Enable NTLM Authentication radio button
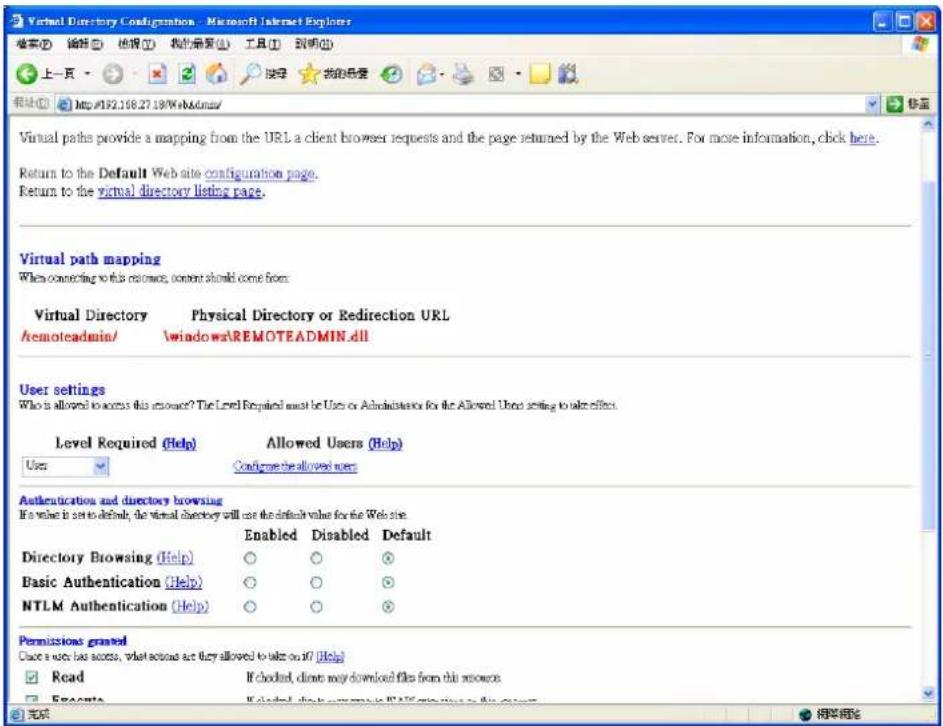 coord(250,606)
